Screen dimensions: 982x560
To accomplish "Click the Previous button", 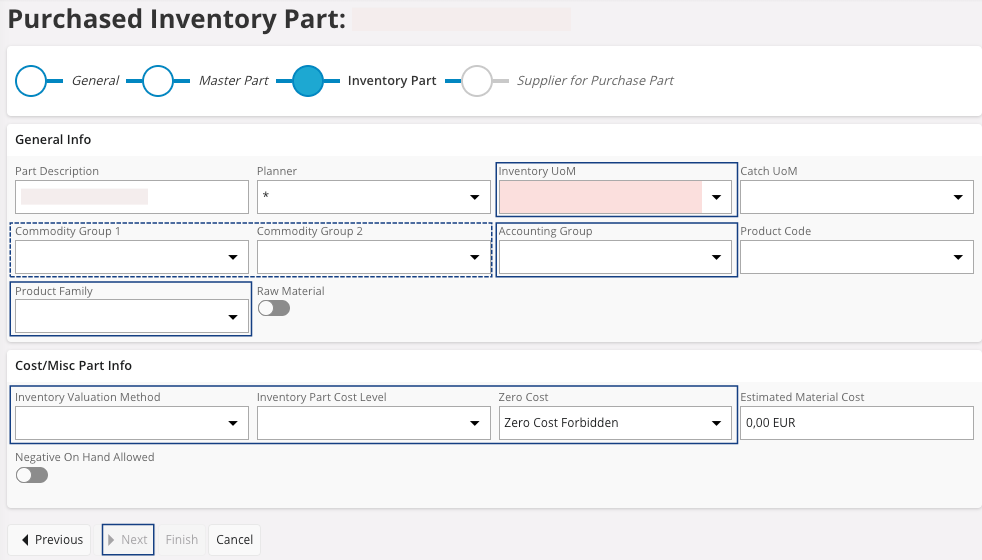I will pyautogui.click(x=50, y=540).
